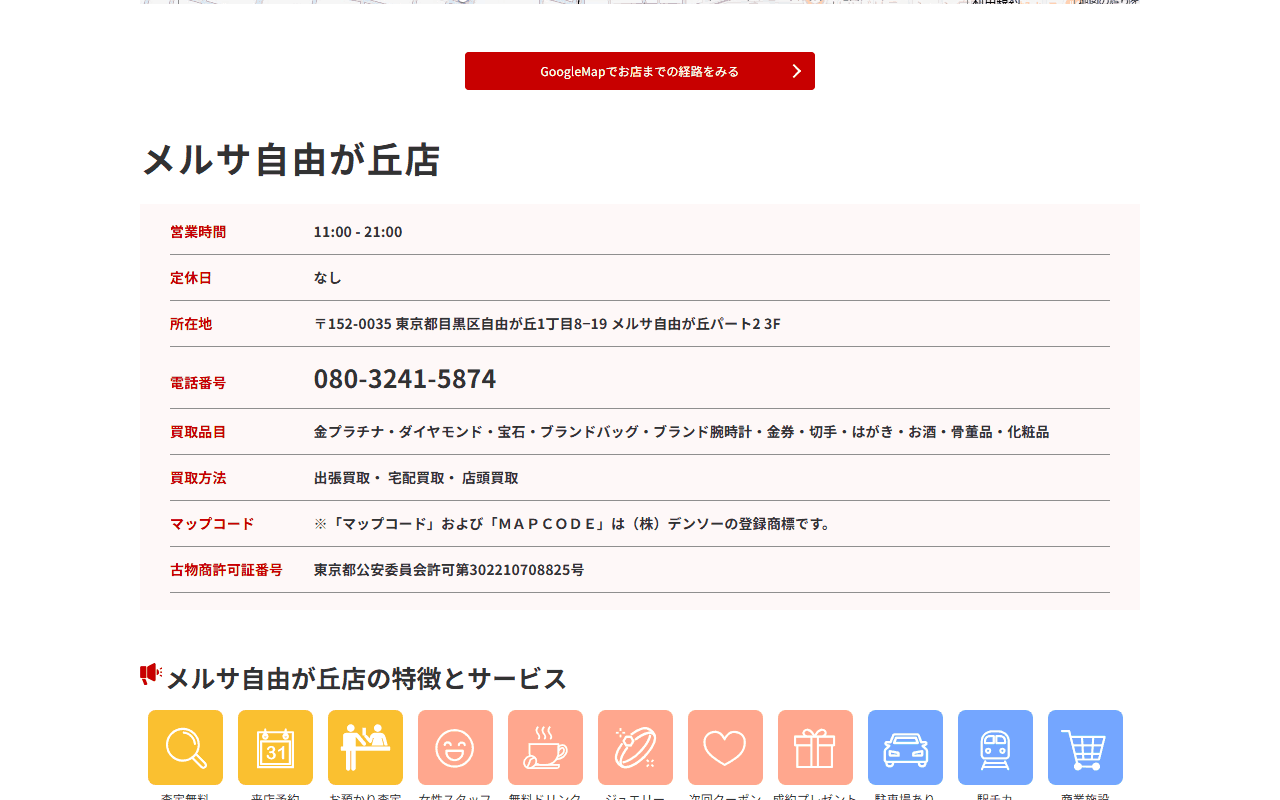1280x800 pixels.
Task: Select the heart next-time coupon icon
Action: 725,747
